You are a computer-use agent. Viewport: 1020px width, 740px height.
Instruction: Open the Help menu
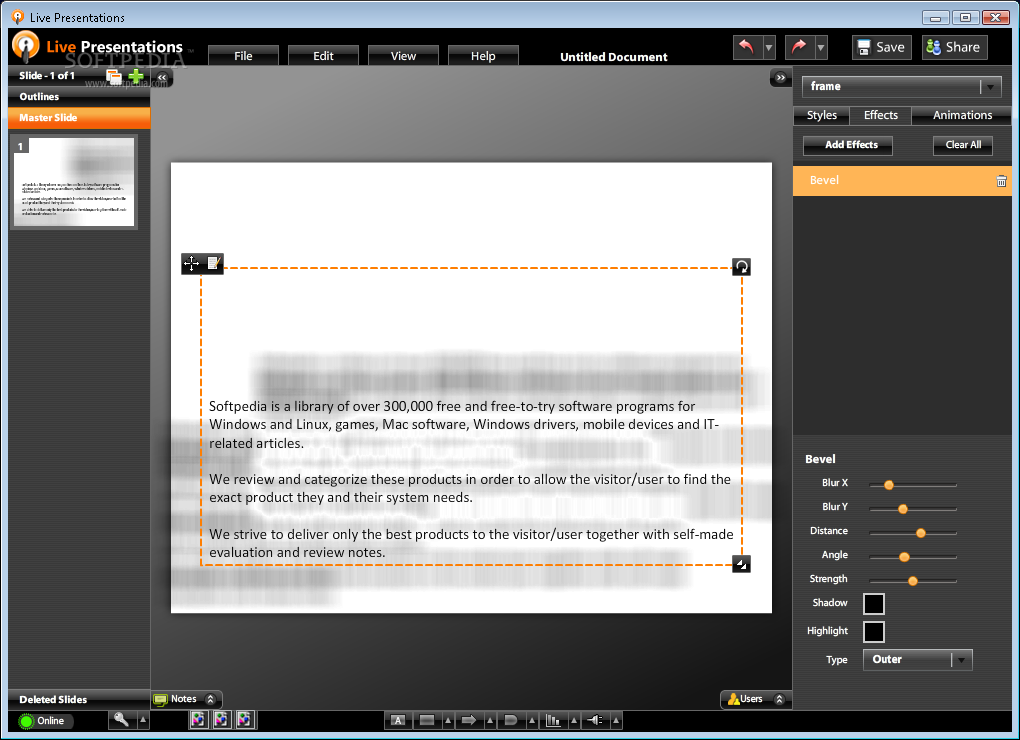click(x=483, y=56)
